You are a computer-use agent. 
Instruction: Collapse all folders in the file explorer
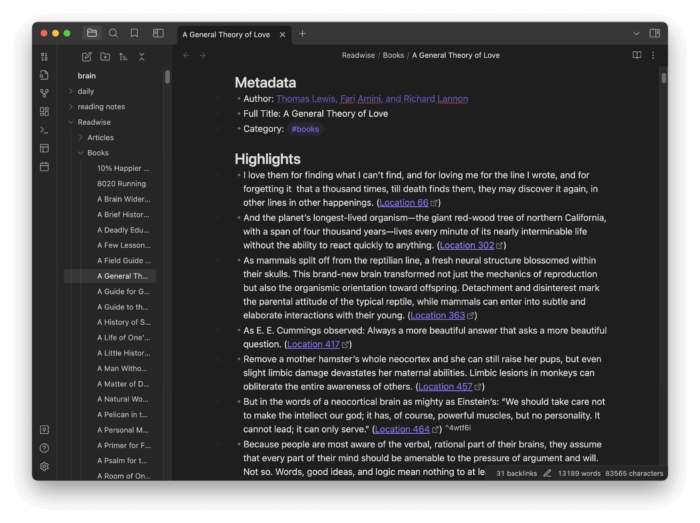[x=141, y=57]
